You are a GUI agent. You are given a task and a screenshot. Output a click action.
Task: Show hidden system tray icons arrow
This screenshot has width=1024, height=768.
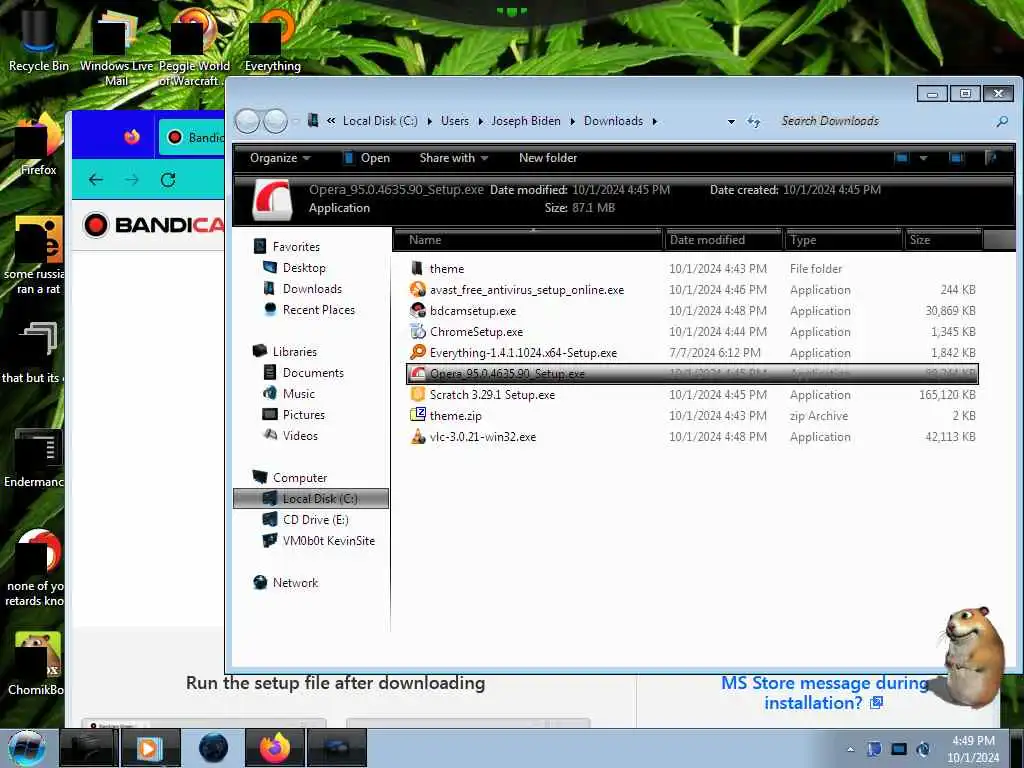850,750
